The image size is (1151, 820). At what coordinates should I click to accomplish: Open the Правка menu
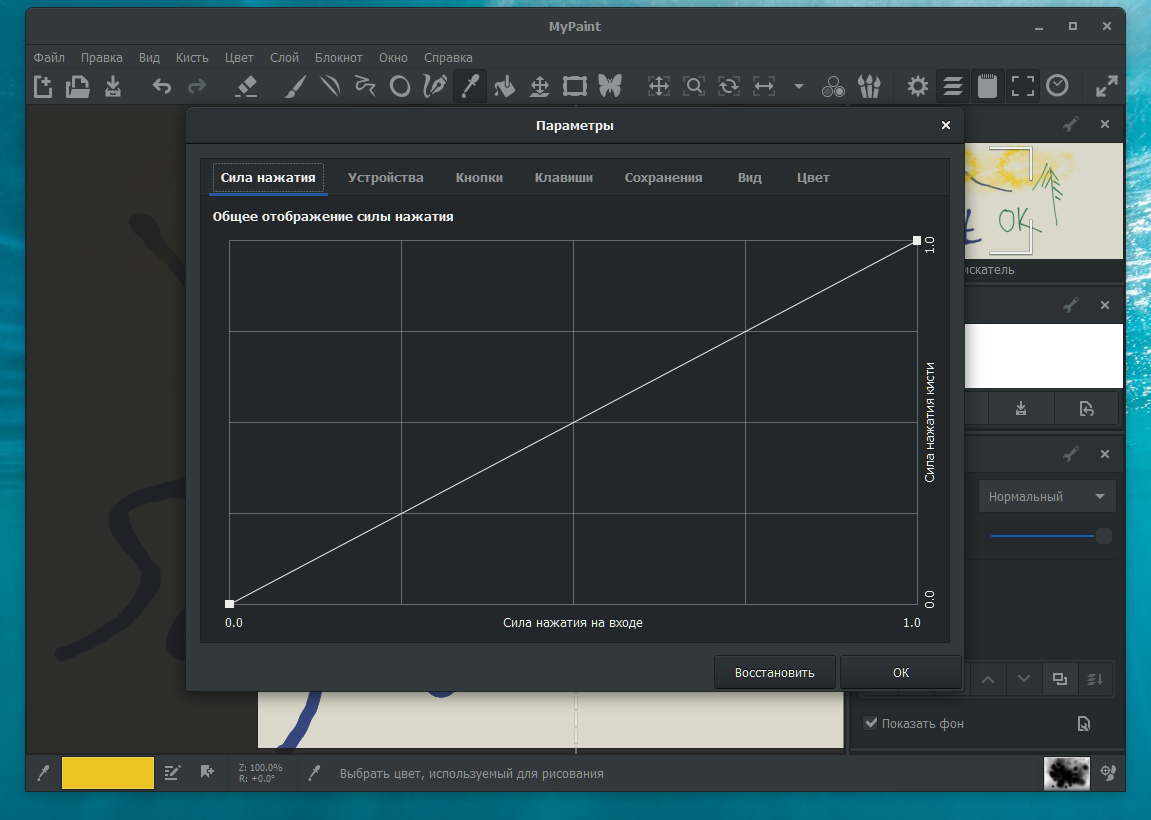point(101,57)
